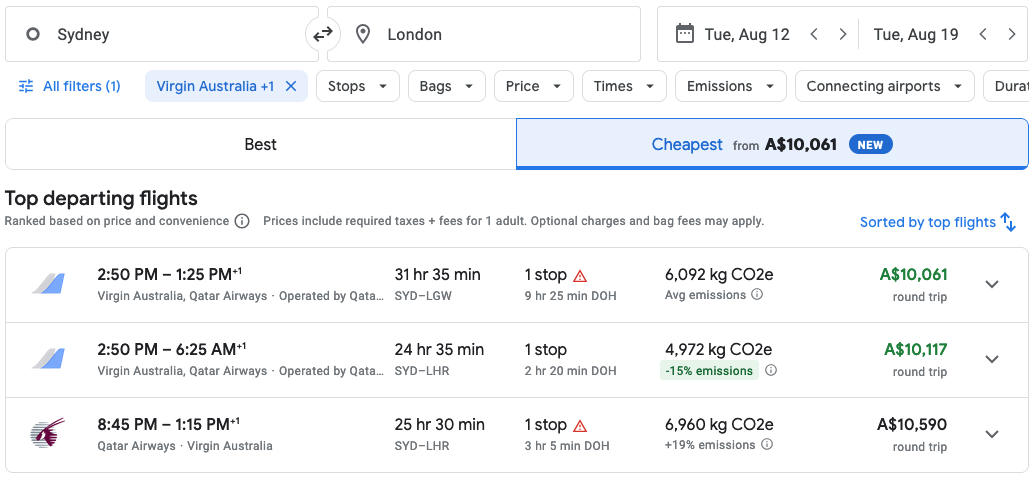The width and height of the screenshot is (1033, 483).
Task: Click the Sydney origin field
Action: 162,34
